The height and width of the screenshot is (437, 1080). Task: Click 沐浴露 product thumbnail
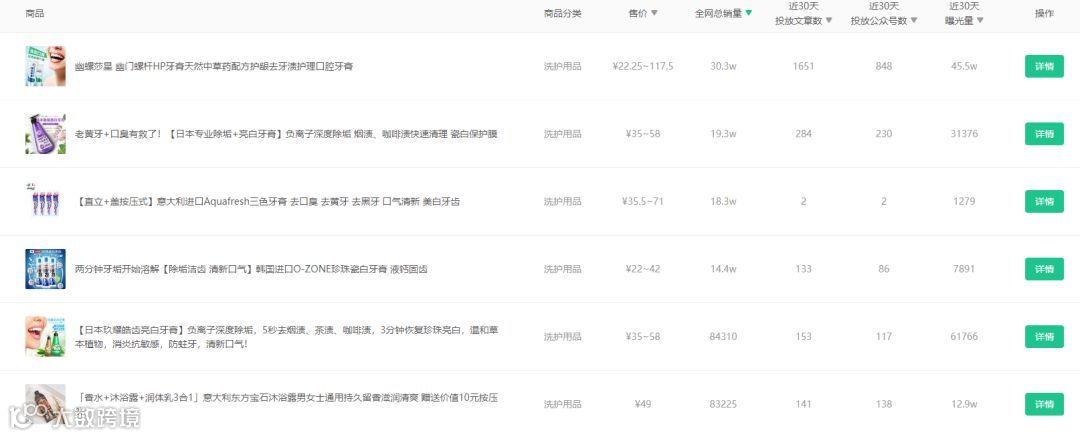pyautogui.click(x=45, y=404)
